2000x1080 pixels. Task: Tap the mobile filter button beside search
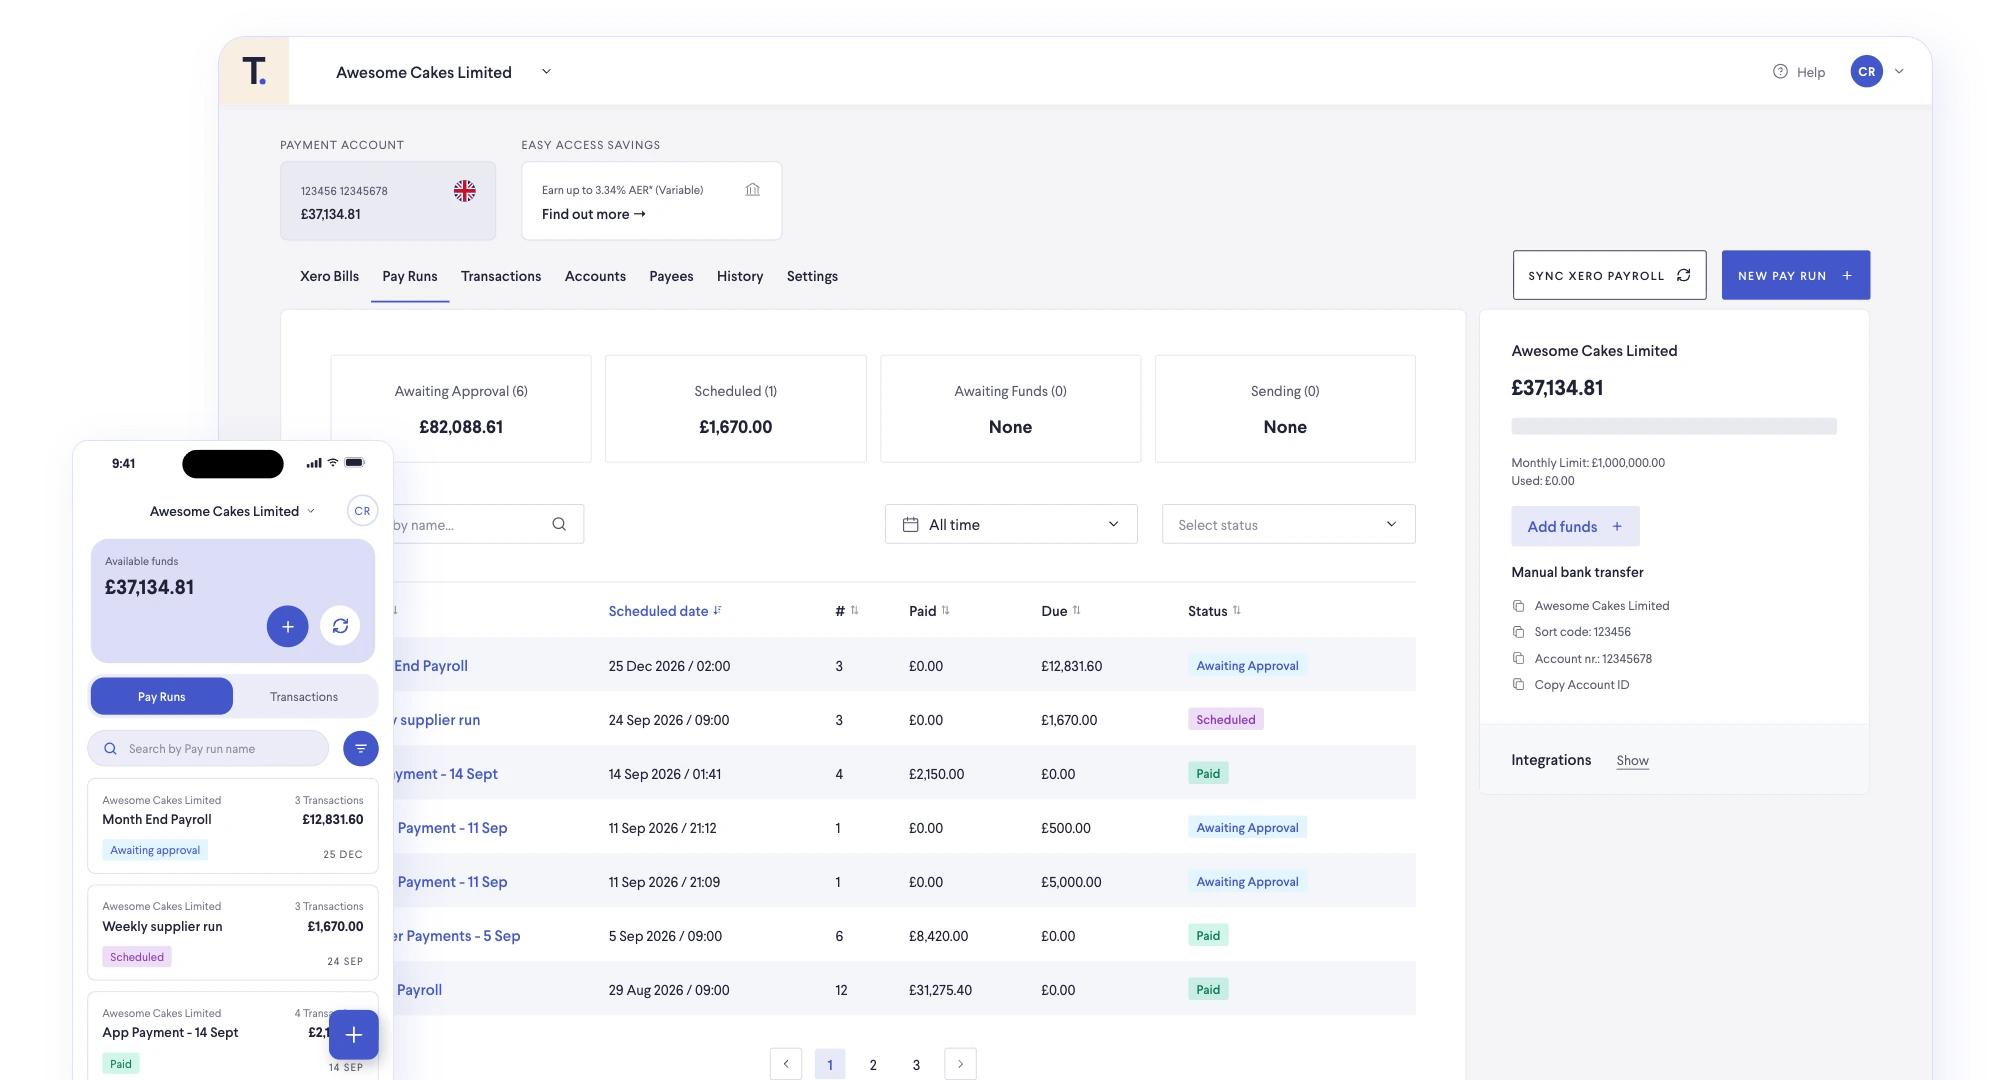click(361, 748)
